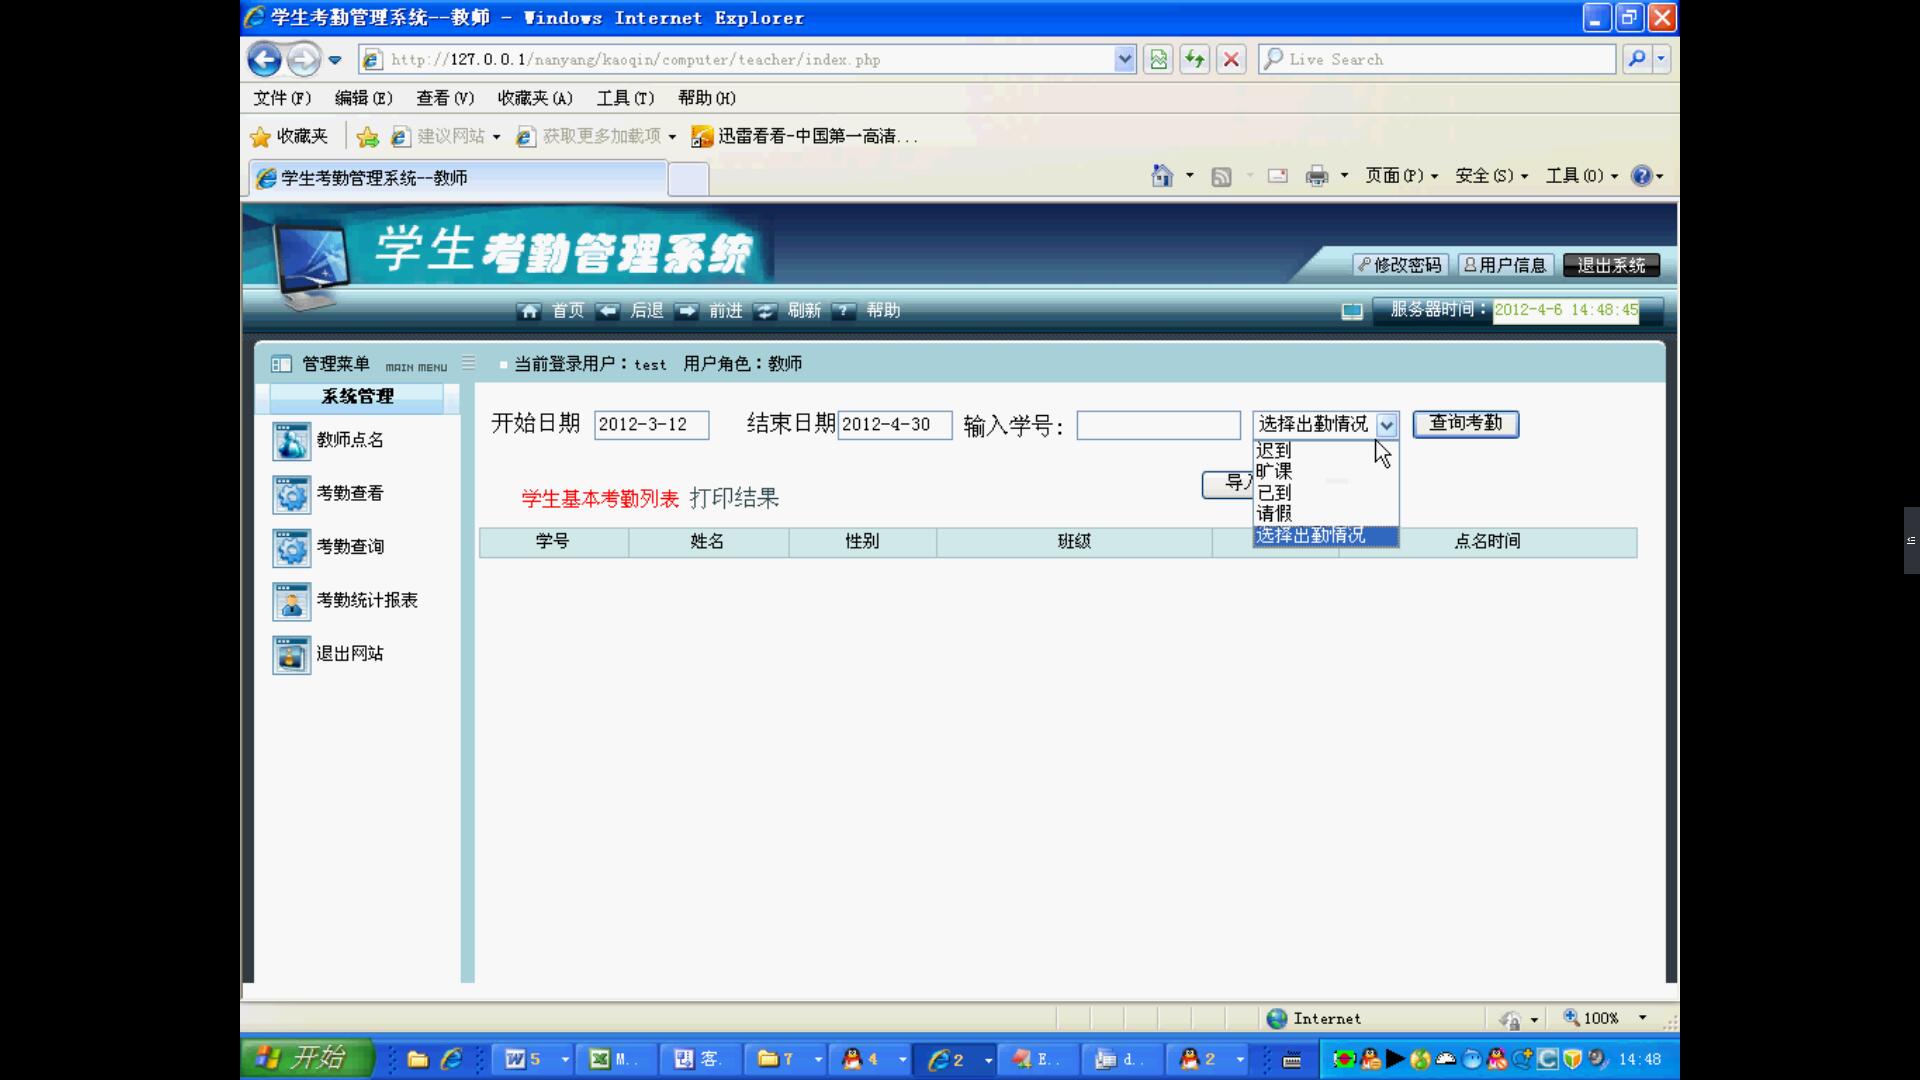Click the IE back navigation arrow
Viewport: 1920px width, 1080px height.
(x=265, y=60)
